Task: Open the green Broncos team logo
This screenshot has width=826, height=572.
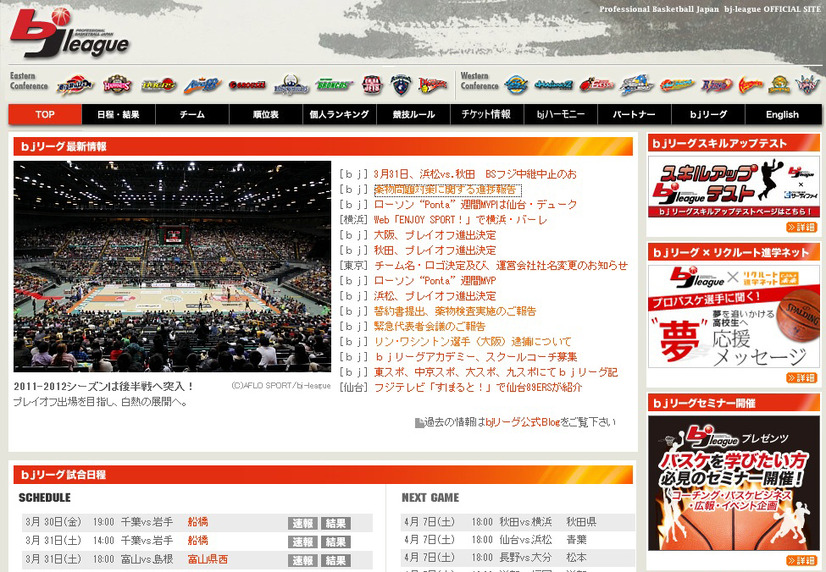Action: (x=334, y=85)
